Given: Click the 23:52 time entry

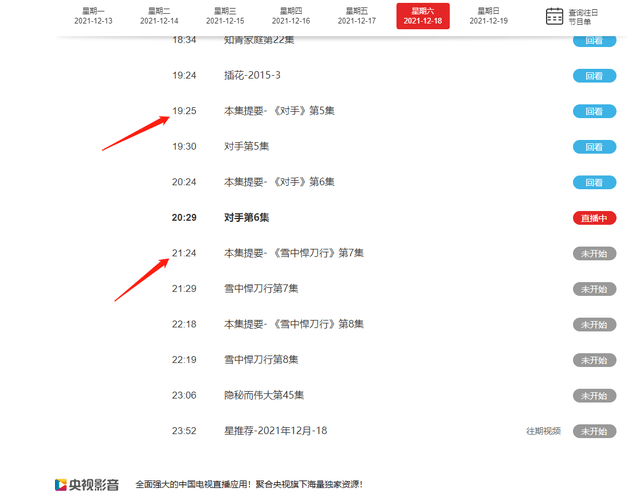Looking at the screenshot, I should click(184, 431).
